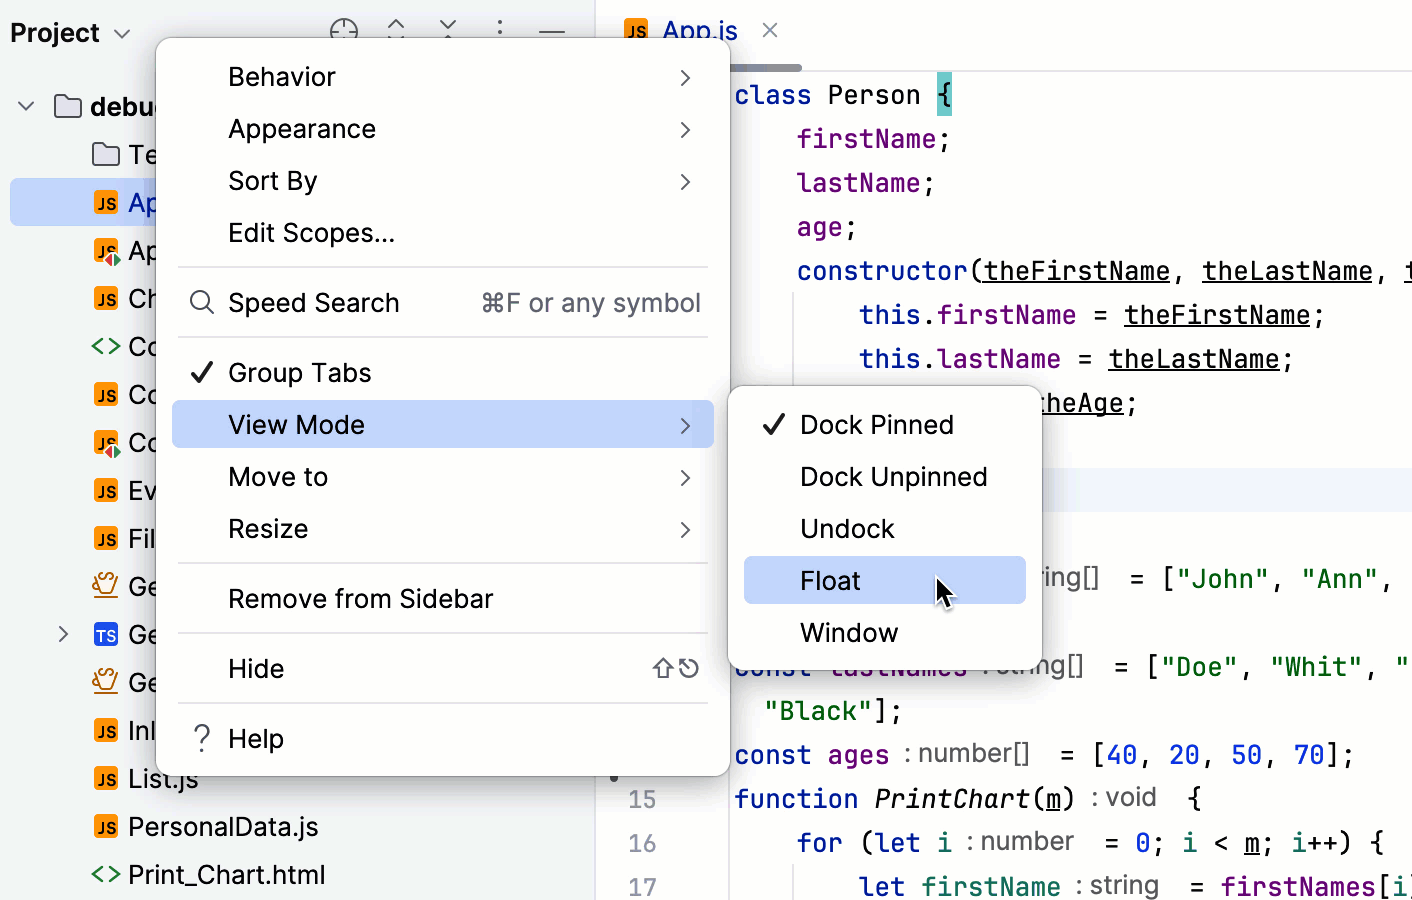This screenshot has width=1412, height=900.
Task: Click the Expand All icon in Project toolbar
Action: tap(396, 29)
